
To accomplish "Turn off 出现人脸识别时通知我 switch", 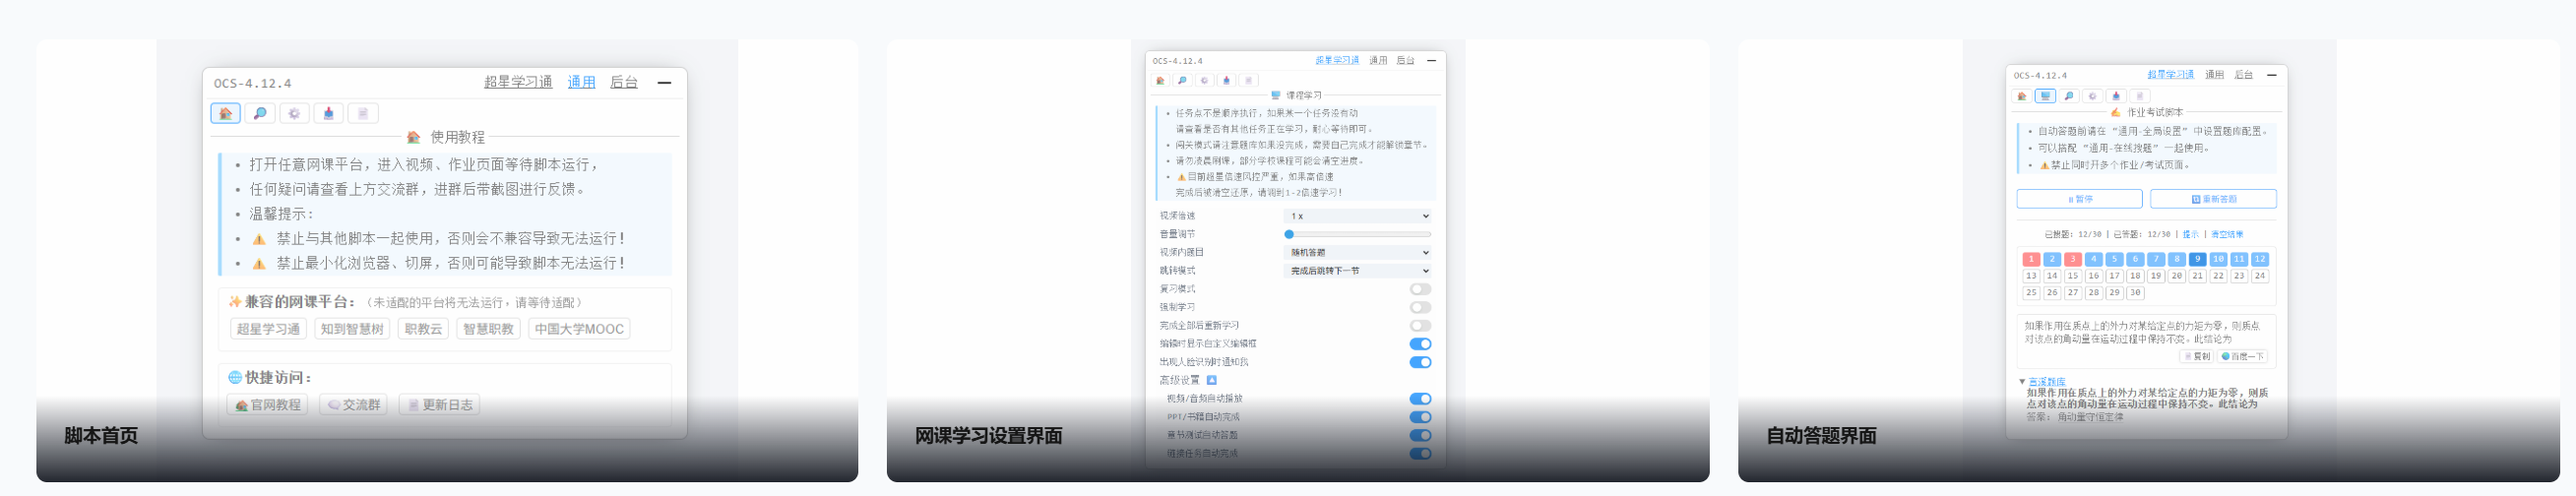I will (x=1420, y=362).
